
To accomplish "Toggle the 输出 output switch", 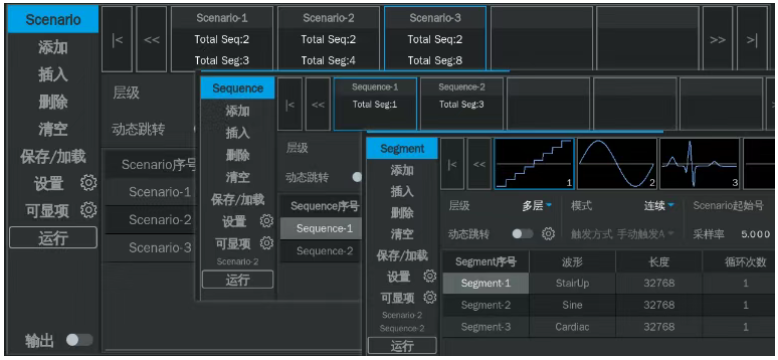I will [x=80, y=340].
